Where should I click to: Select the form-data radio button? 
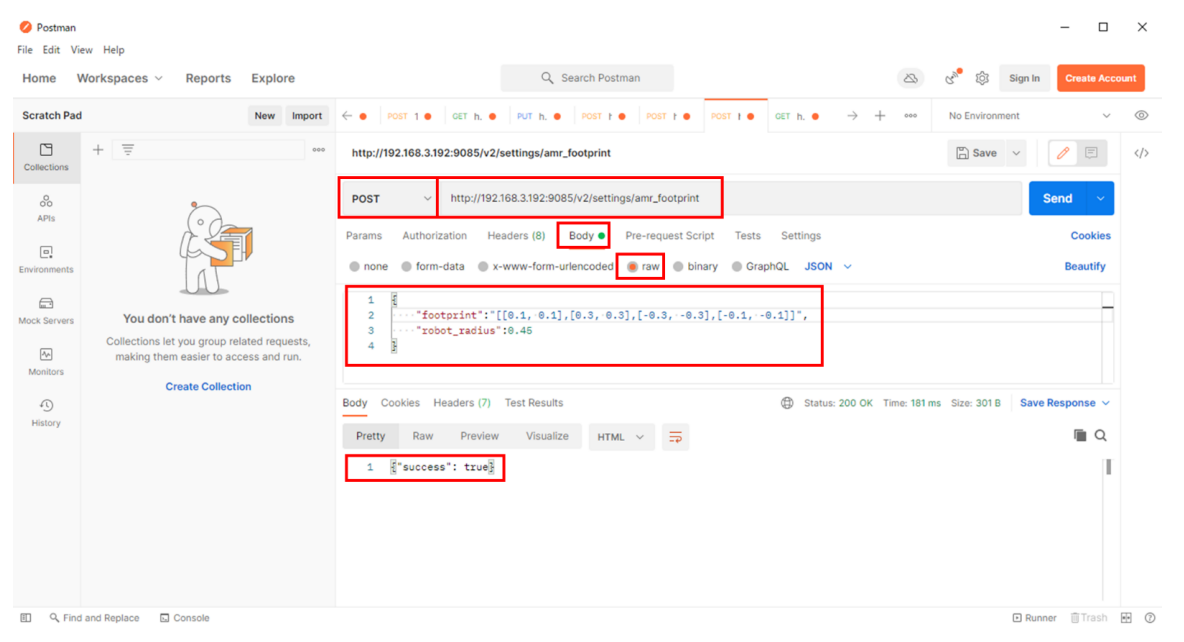[x=407, y=267]
